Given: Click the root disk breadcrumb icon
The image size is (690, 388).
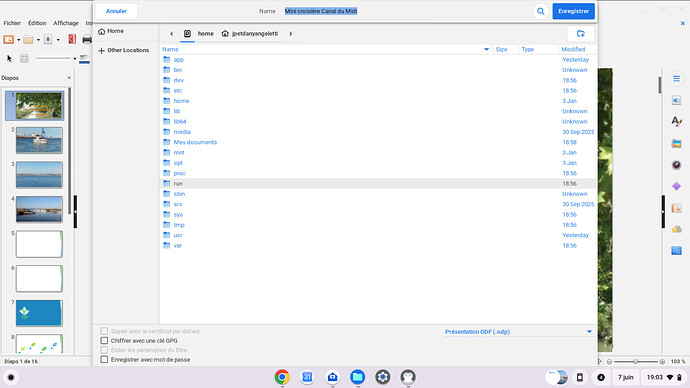Looking at the screenshot, I should click(x=187, y=33).
